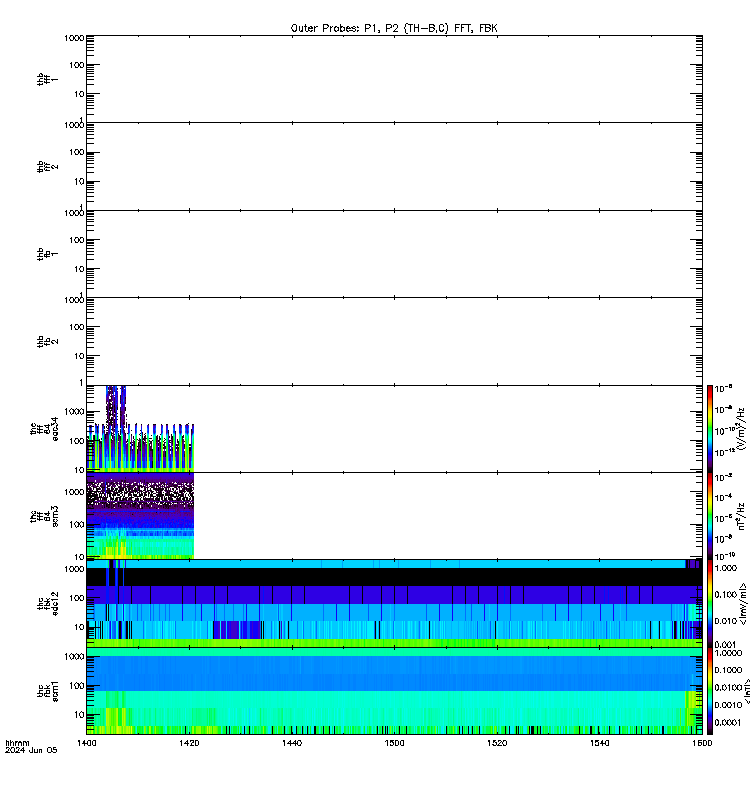Click the '<|nT|>' color bar units label
This screenshot has height=800, width=750.
pyautogui.click(x=745, y=691)
